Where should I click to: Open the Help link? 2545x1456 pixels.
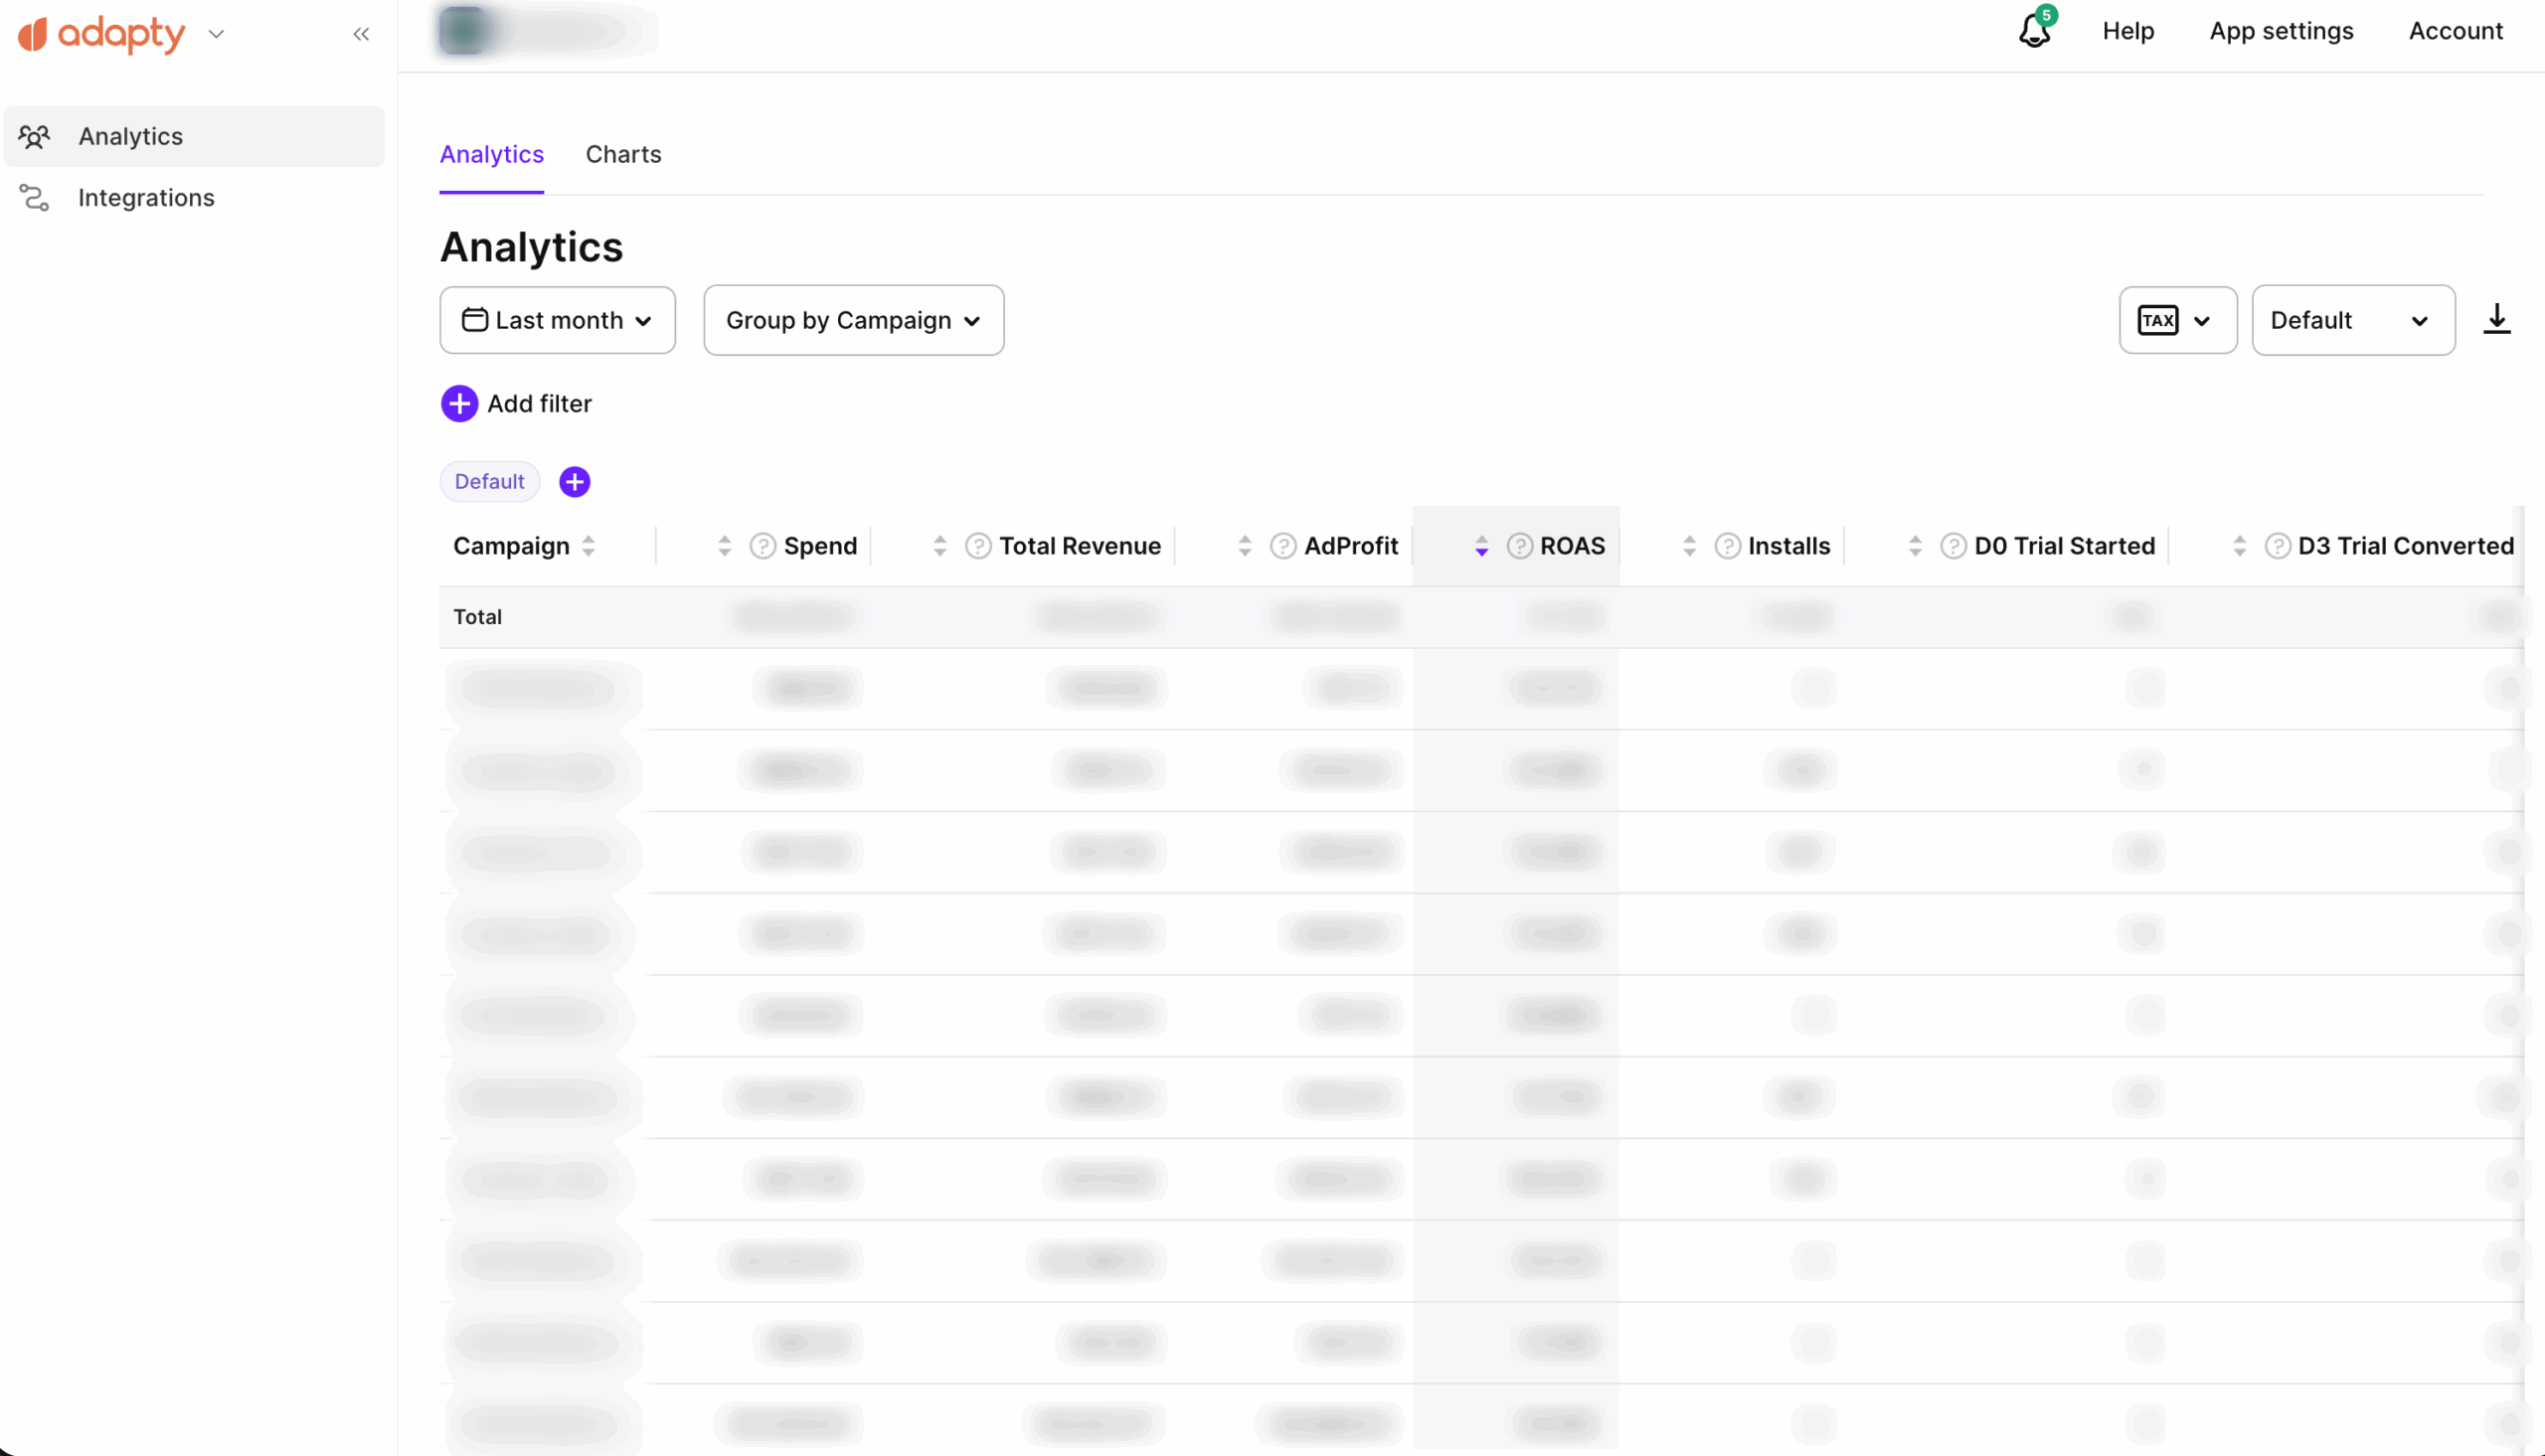click(x=2128, y=31)
